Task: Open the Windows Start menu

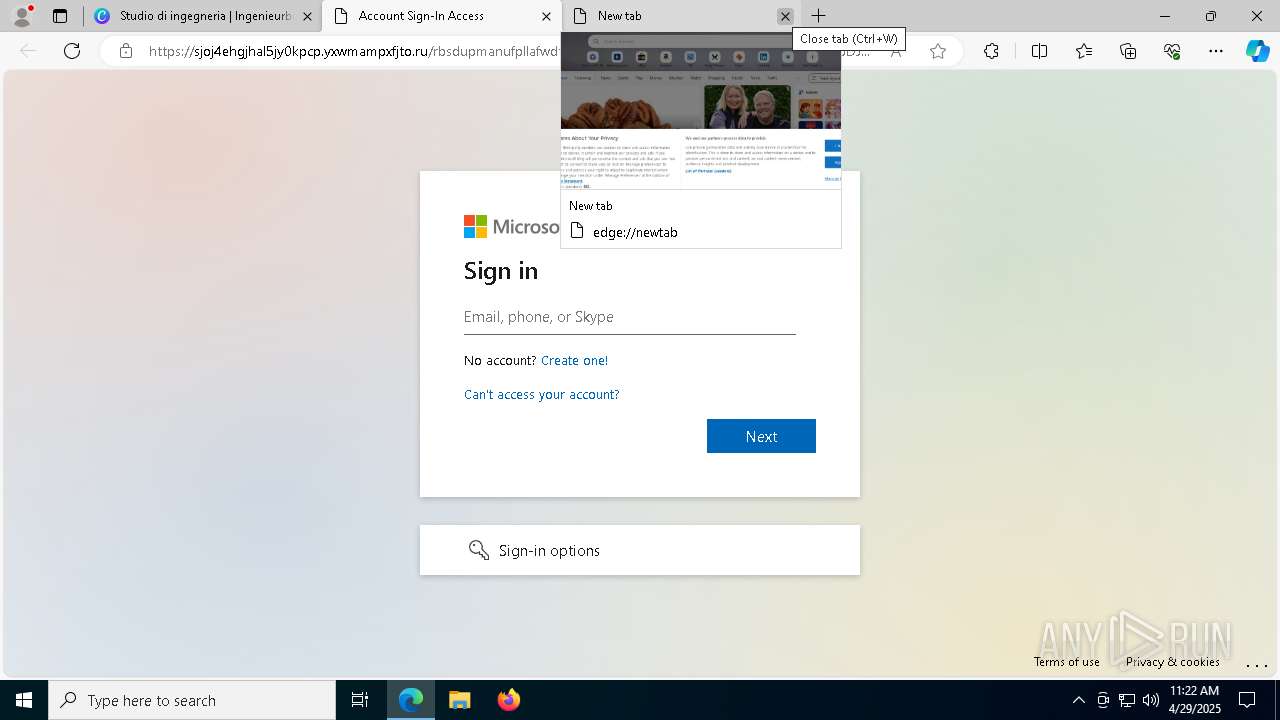Action: tap(24, 700)
